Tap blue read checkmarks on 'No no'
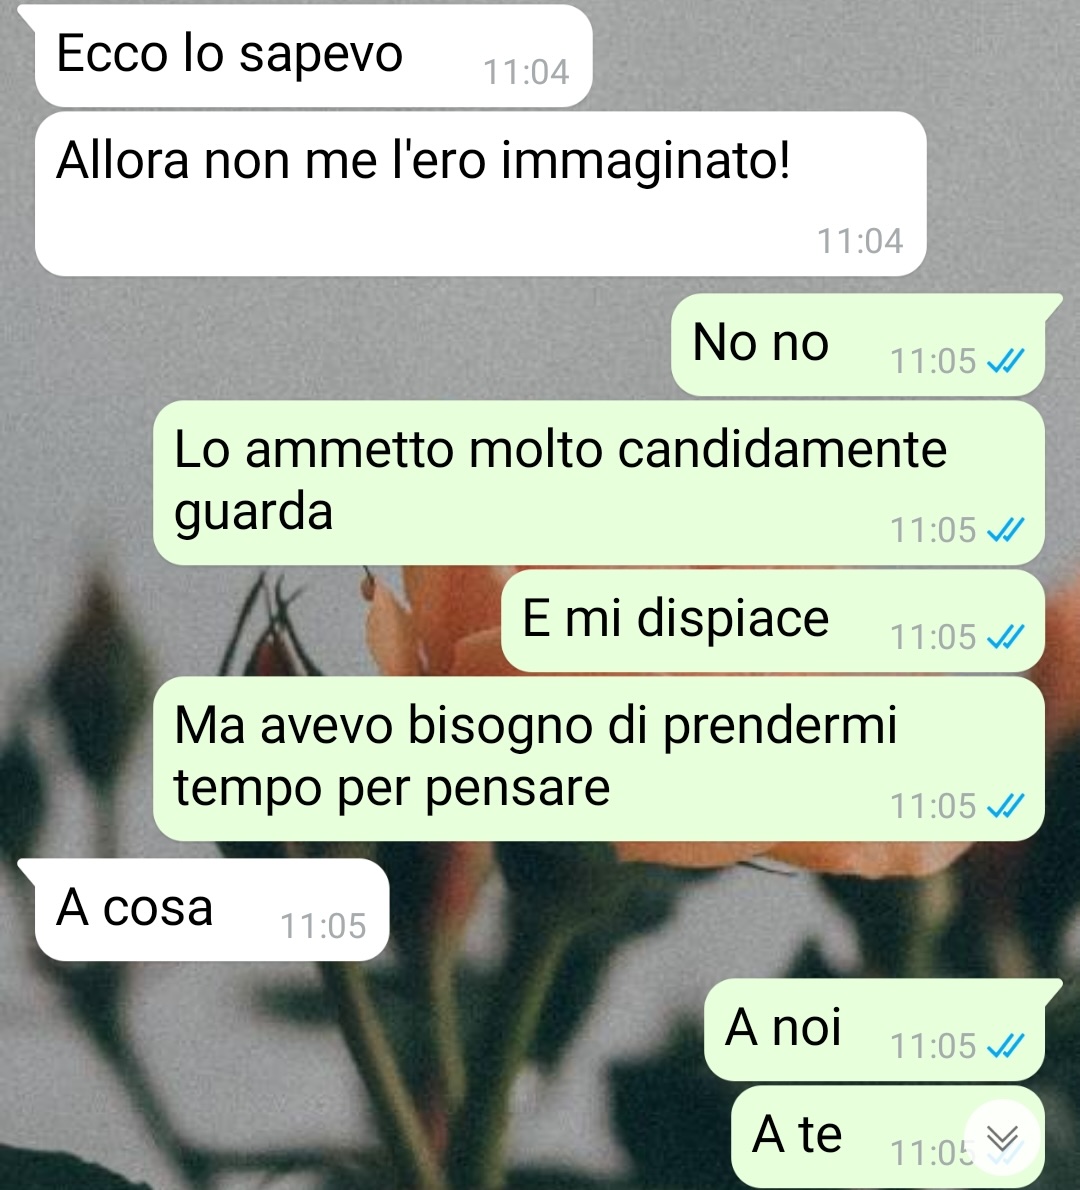Screen dimensions: 1080x1190 [x=1006, y=361]
